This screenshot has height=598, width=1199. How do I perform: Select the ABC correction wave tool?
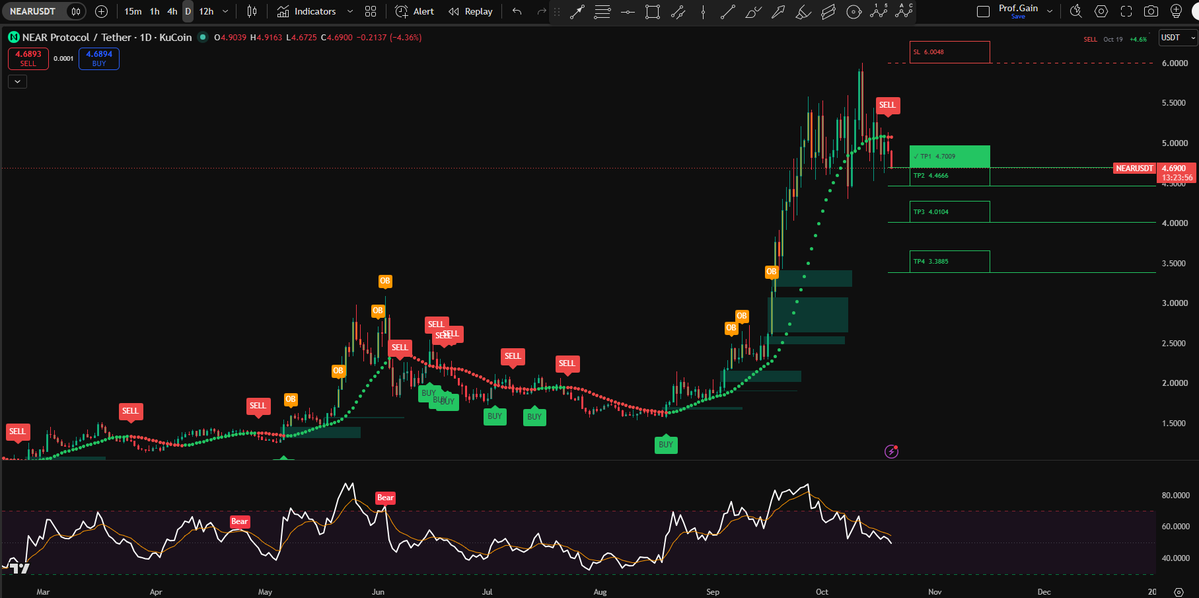905,11
